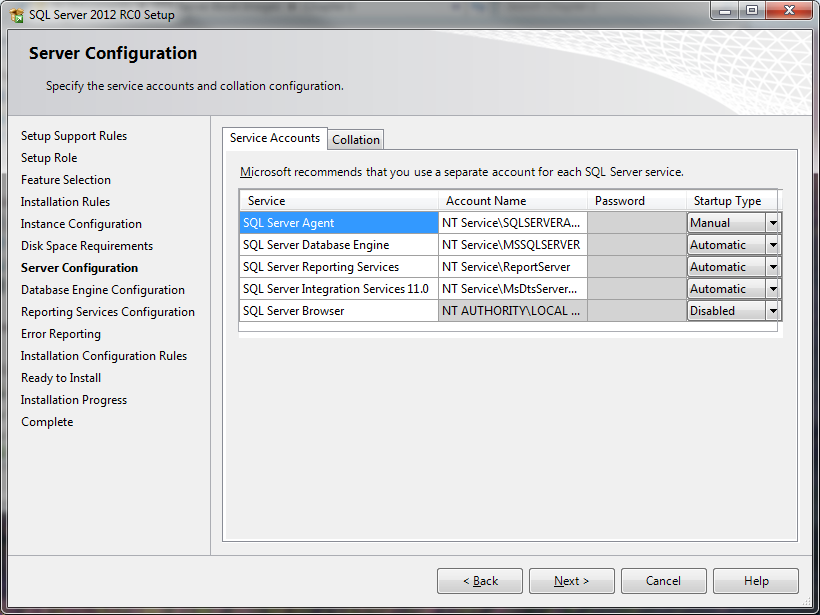Click the SQL Server setup title bar icon

(x=17, y=15)
